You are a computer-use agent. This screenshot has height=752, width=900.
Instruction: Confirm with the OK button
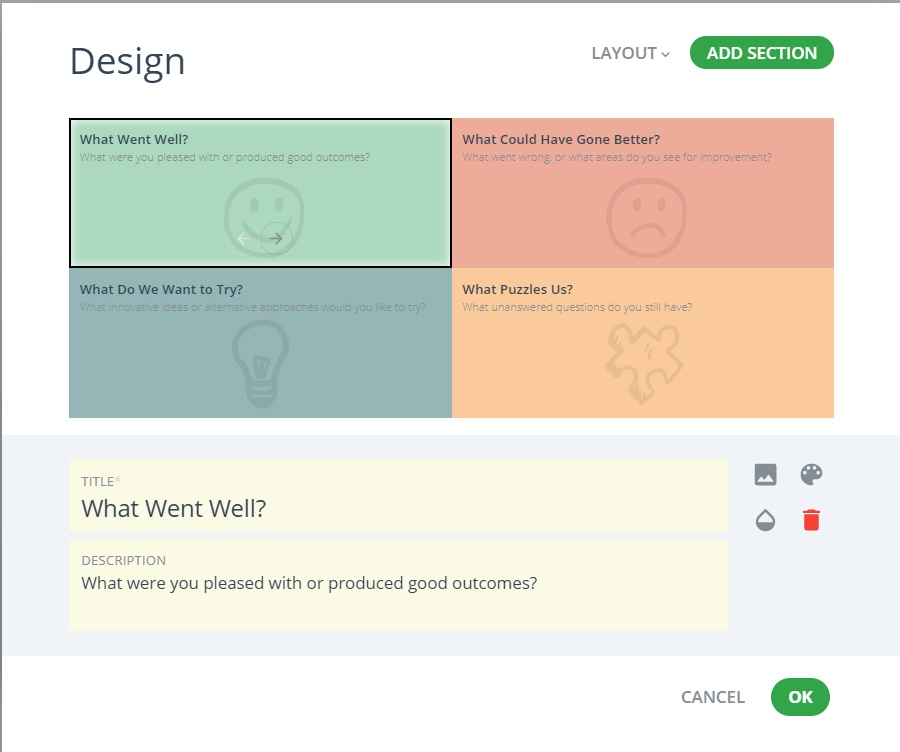tap(800, 697)
